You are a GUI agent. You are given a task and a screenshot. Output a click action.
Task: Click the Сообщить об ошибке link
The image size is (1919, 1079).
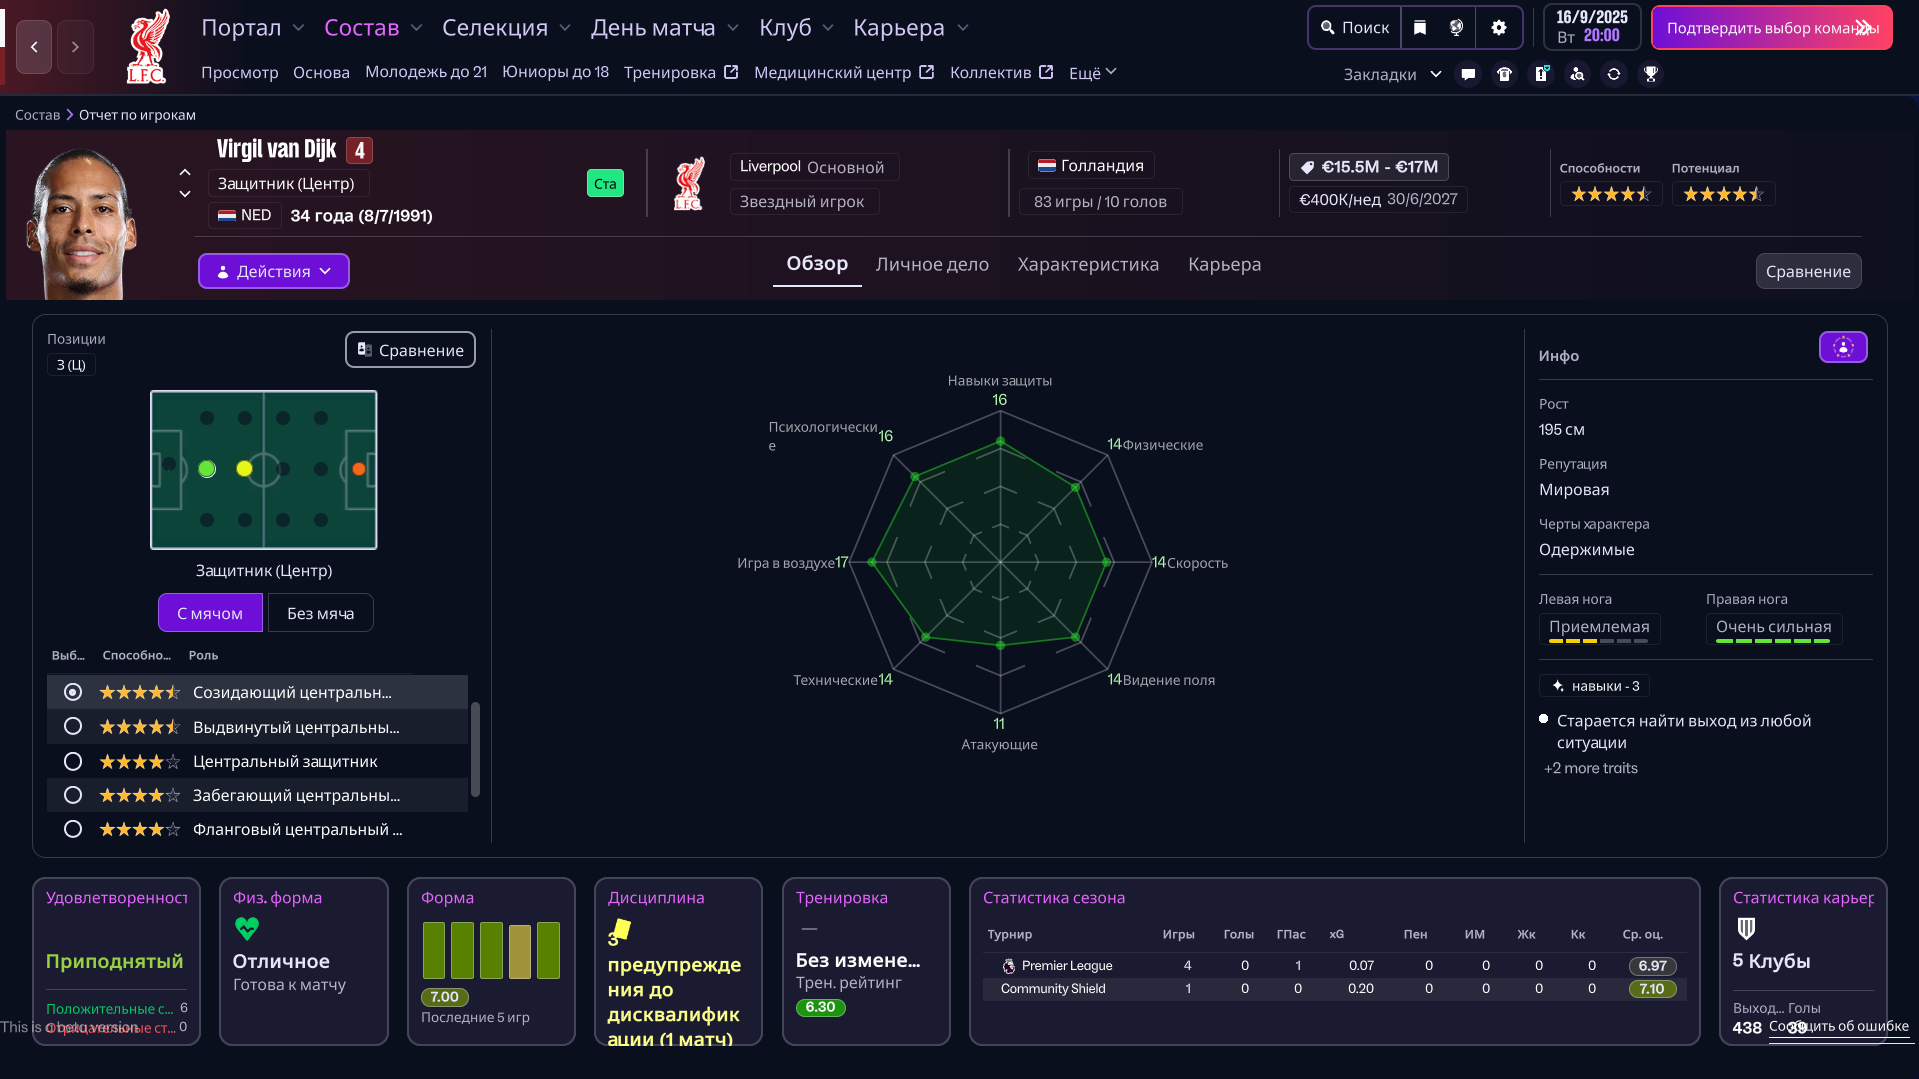(x=1839, y=1026)
